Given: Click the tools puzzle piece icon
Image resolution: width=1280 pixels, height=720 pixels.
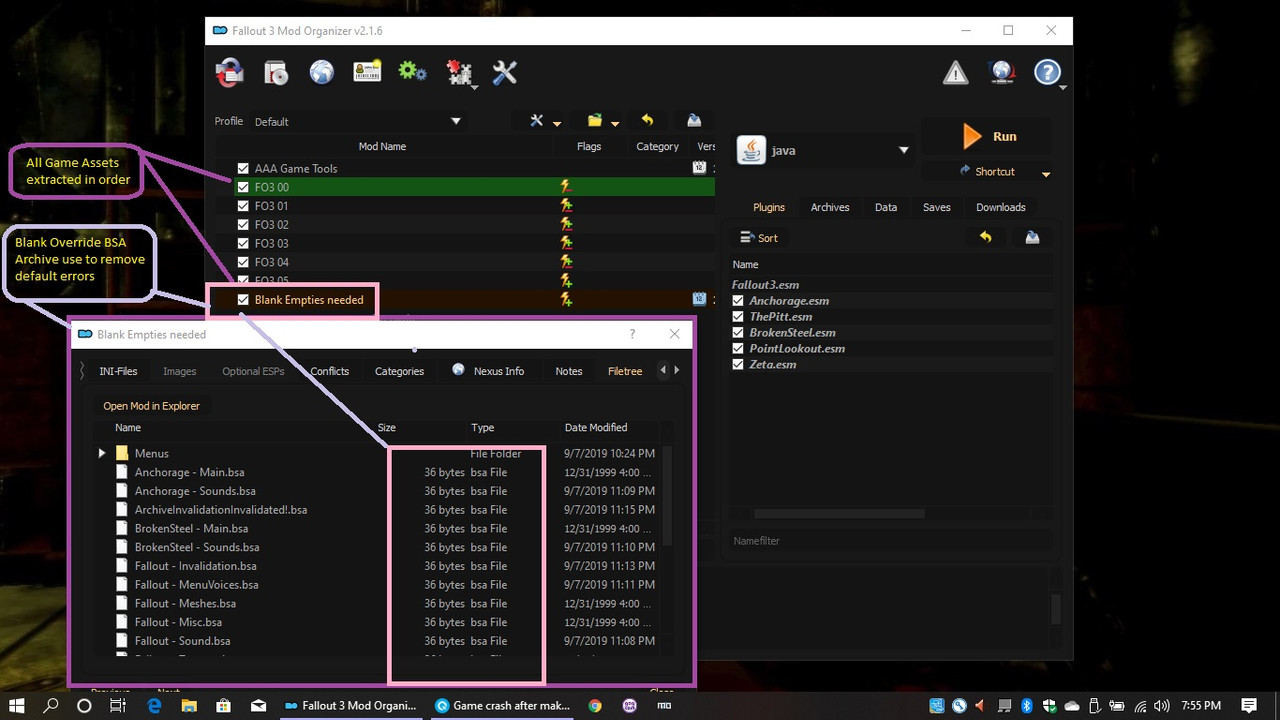Looking at the screenshot, I should point(459,72).
